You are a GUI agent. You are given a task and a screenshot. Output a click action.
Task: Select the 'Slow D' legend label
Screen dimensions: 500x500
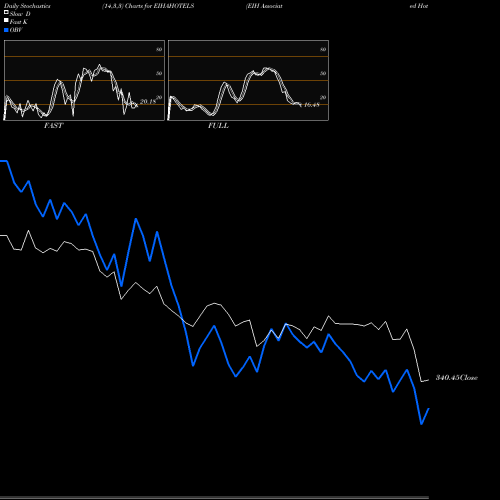[20, 14]
